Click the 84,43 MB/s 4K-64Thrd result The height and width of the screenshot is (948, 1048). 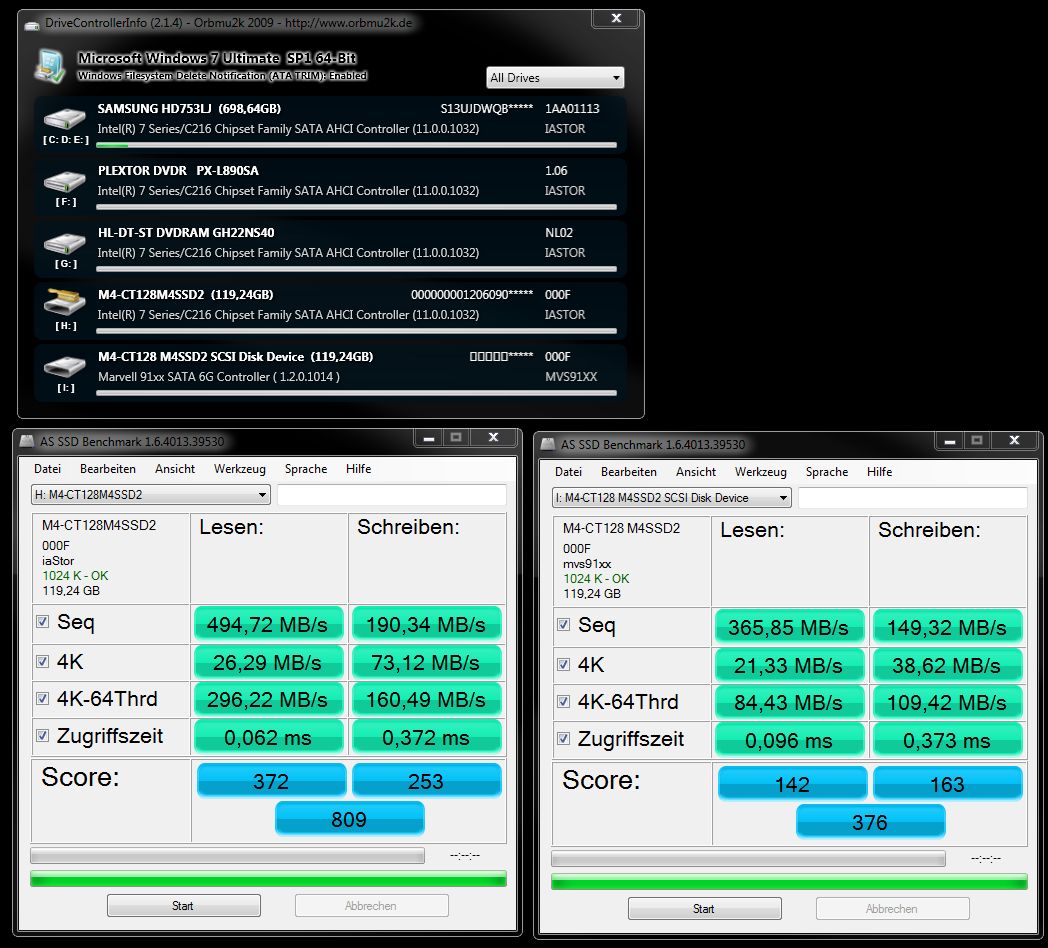tap(789, 701)
